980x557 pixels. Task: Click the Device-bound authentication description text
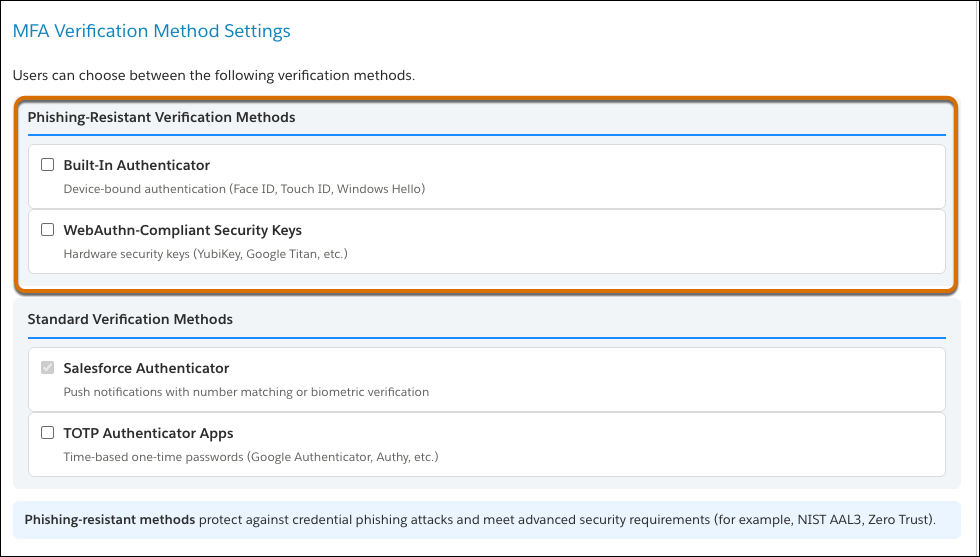pos(244,189)
